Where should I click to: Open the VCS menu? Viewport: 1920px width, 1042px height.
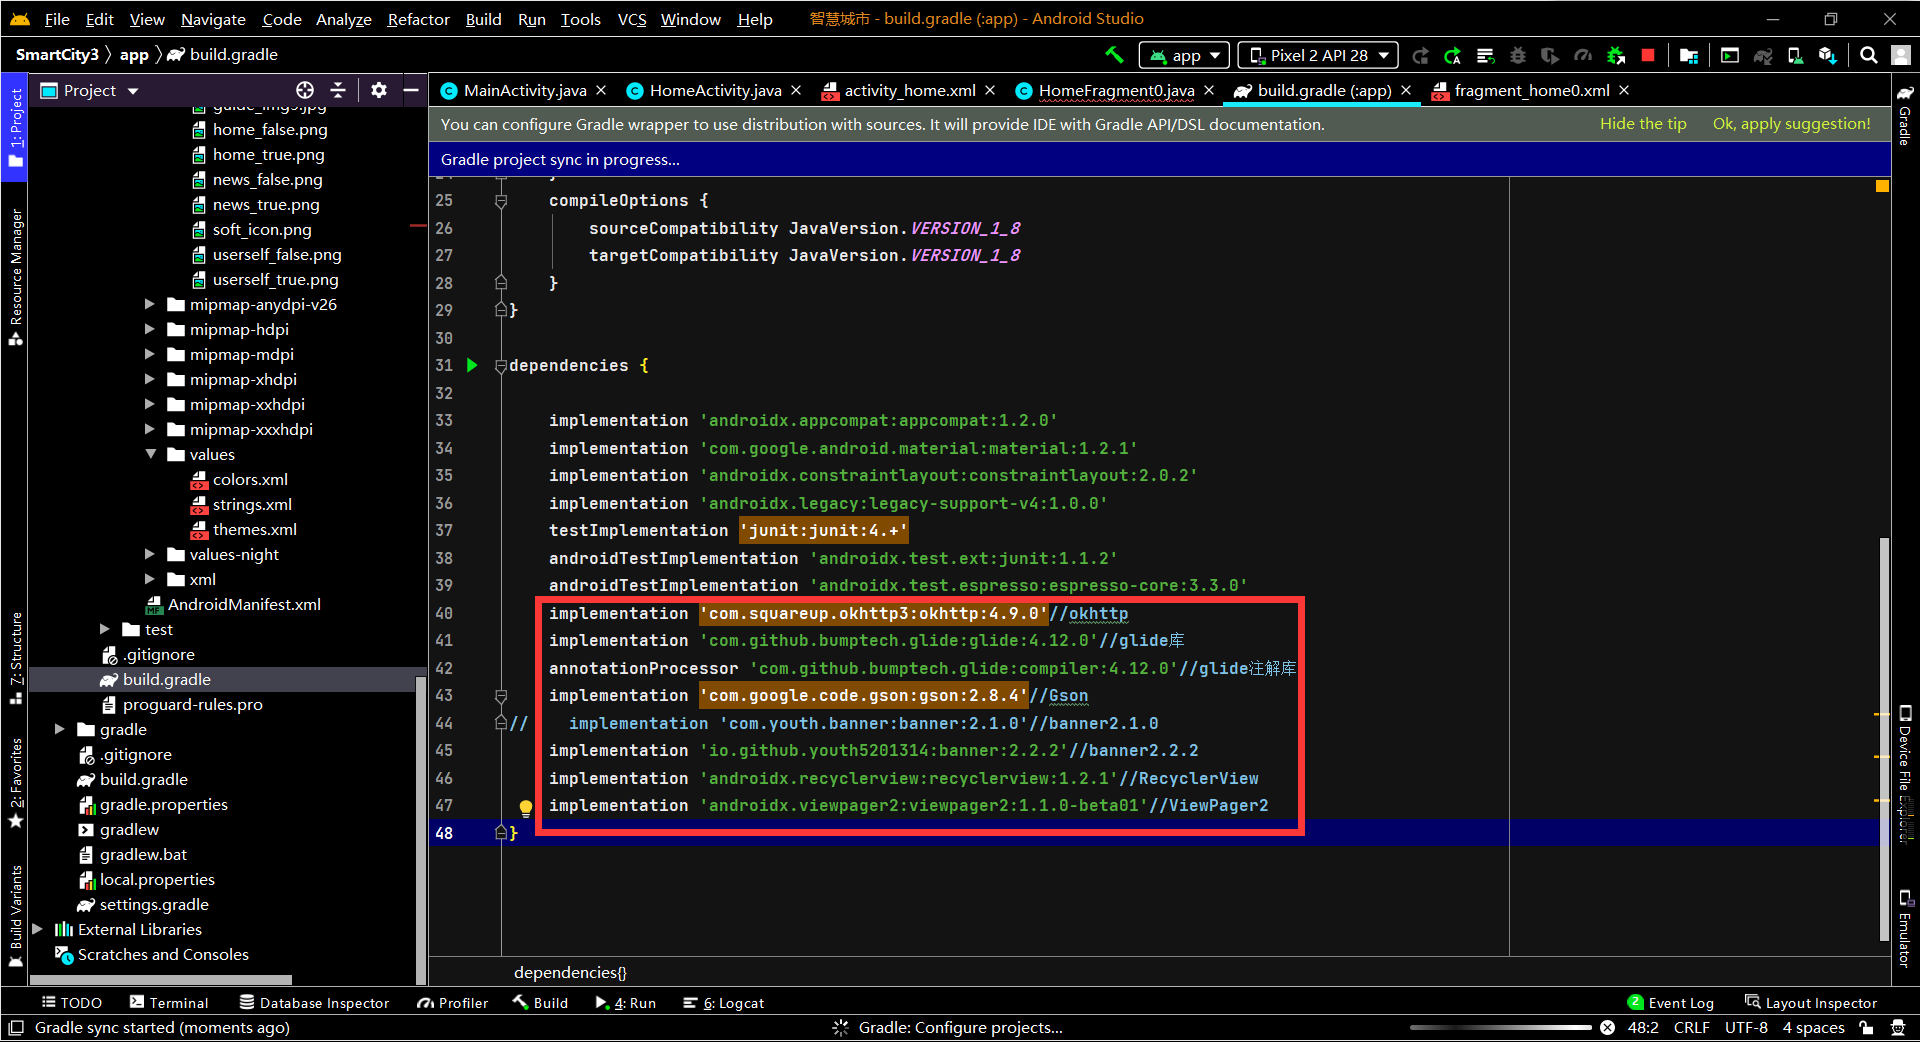coord(631,19)
